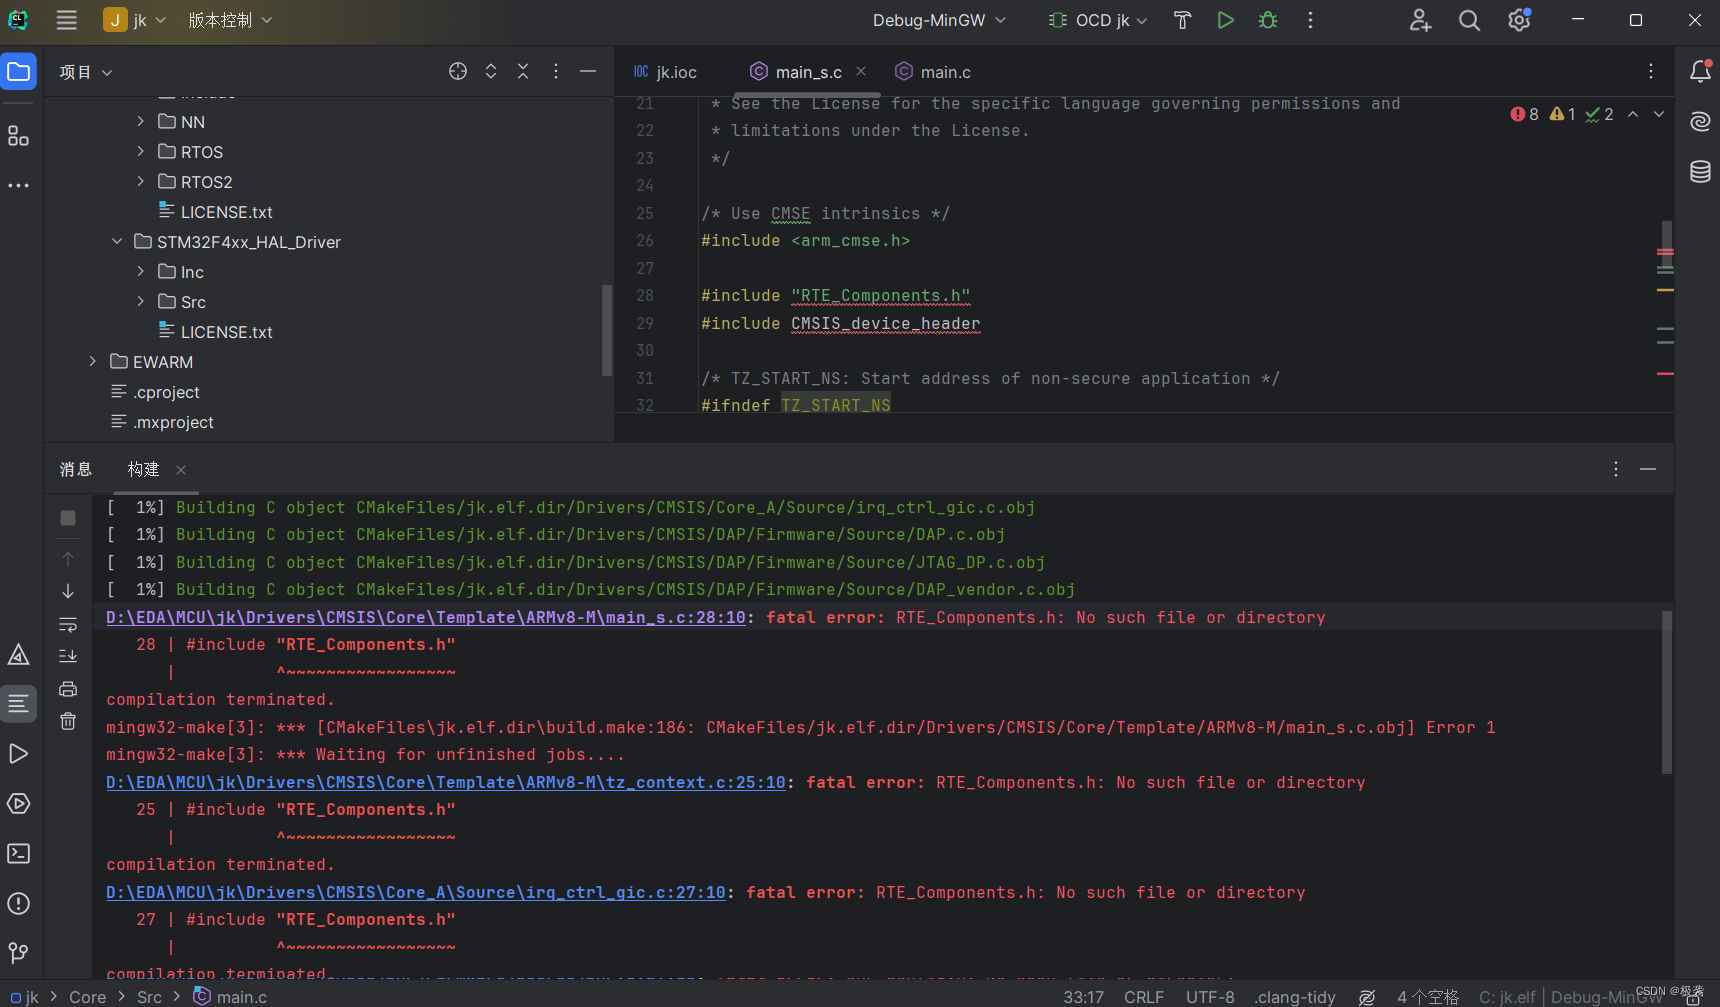
Task: Clear build output with trash icon
Action: click(x=68, y=721)
